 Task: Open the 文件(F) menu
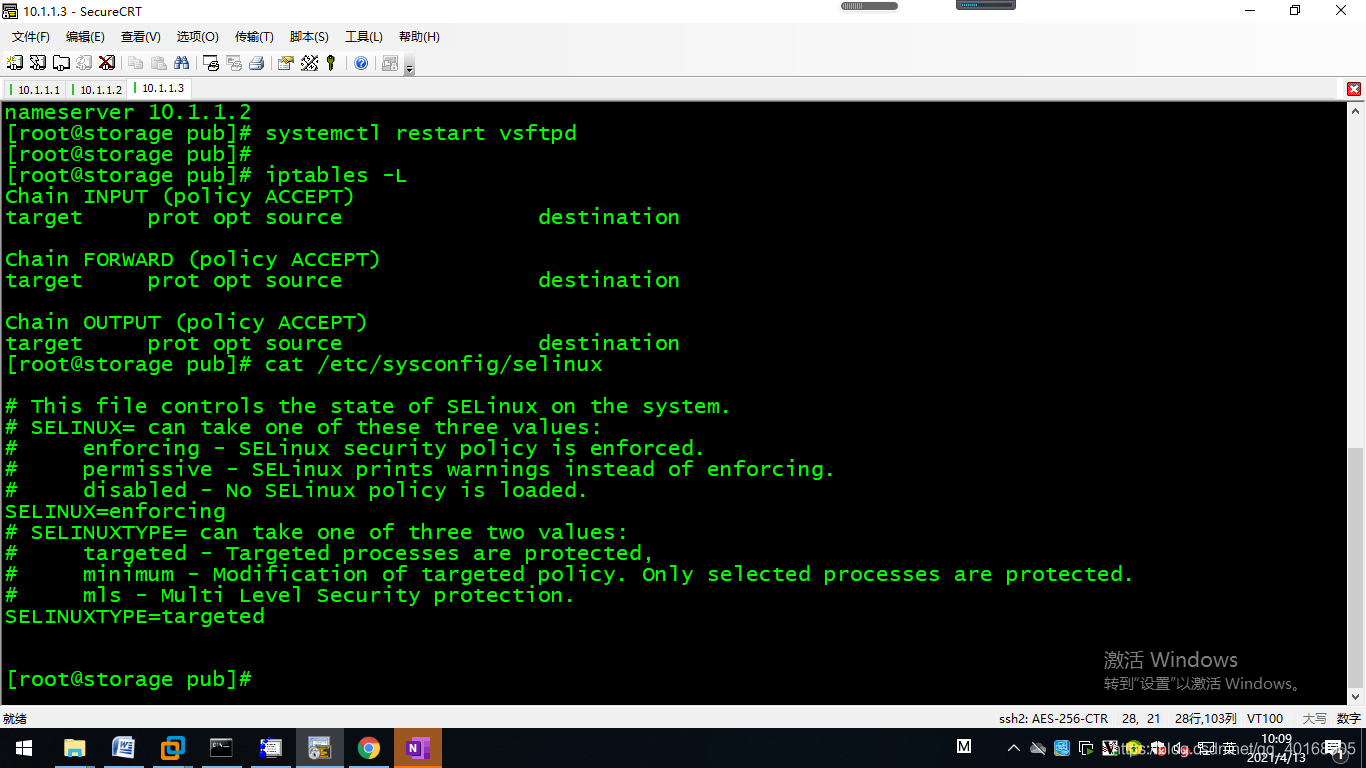pos(31,37)
